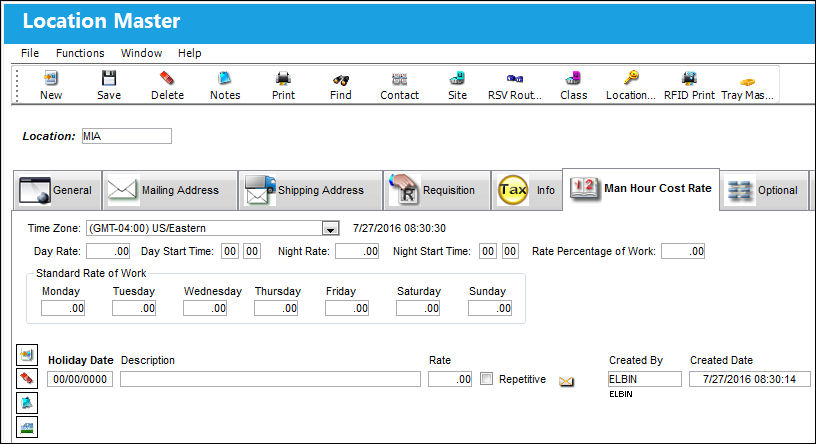Click the timestamp 7/27/2016 08:30:30

click(x=399, y=229)
